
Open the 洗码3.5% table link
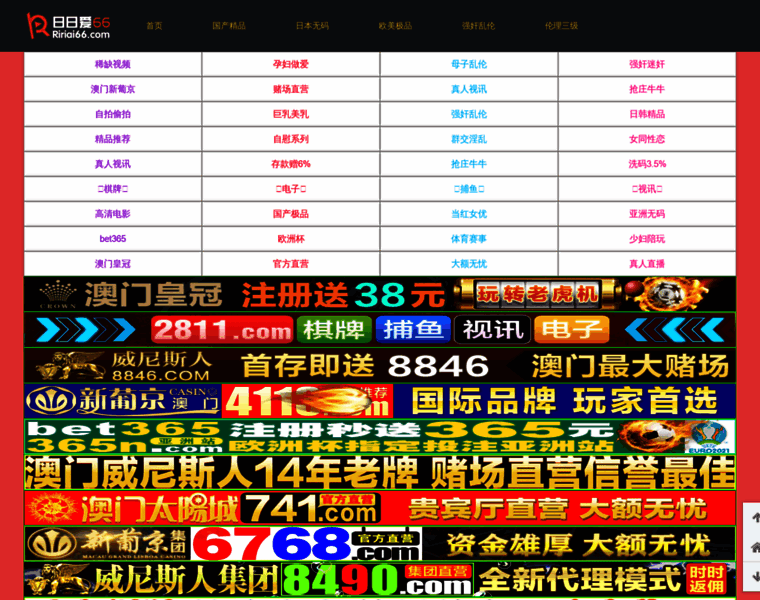coord(647,164)
